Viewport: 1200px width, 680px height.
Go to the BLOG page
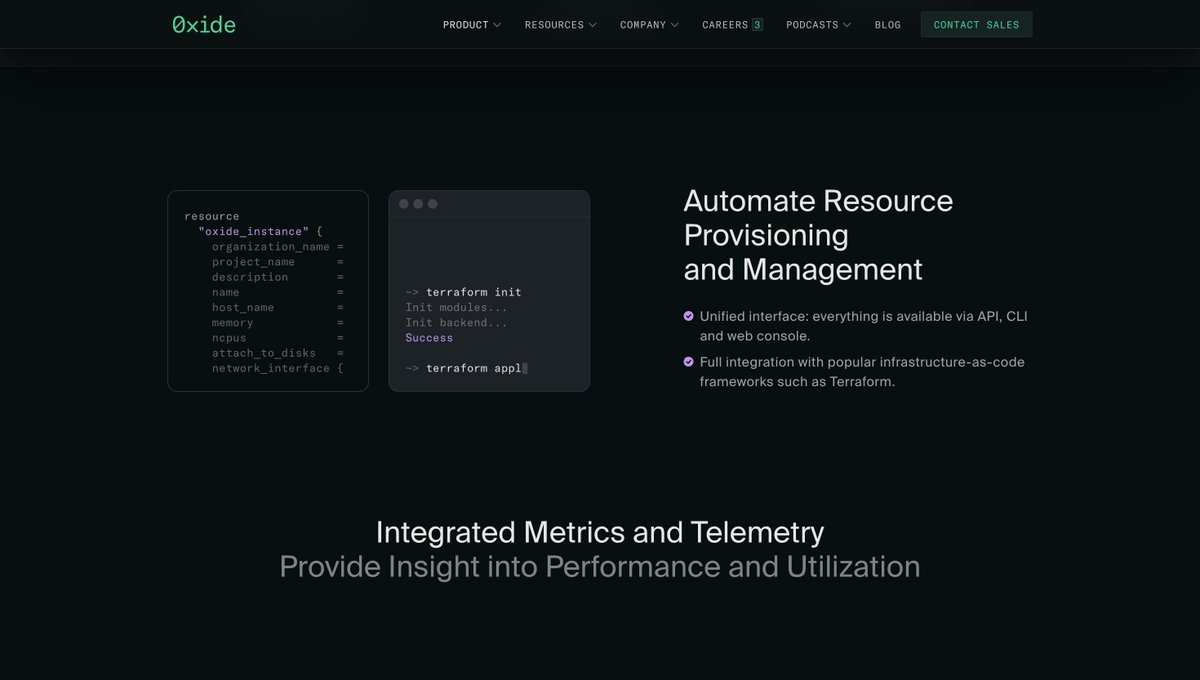[887, 25]
